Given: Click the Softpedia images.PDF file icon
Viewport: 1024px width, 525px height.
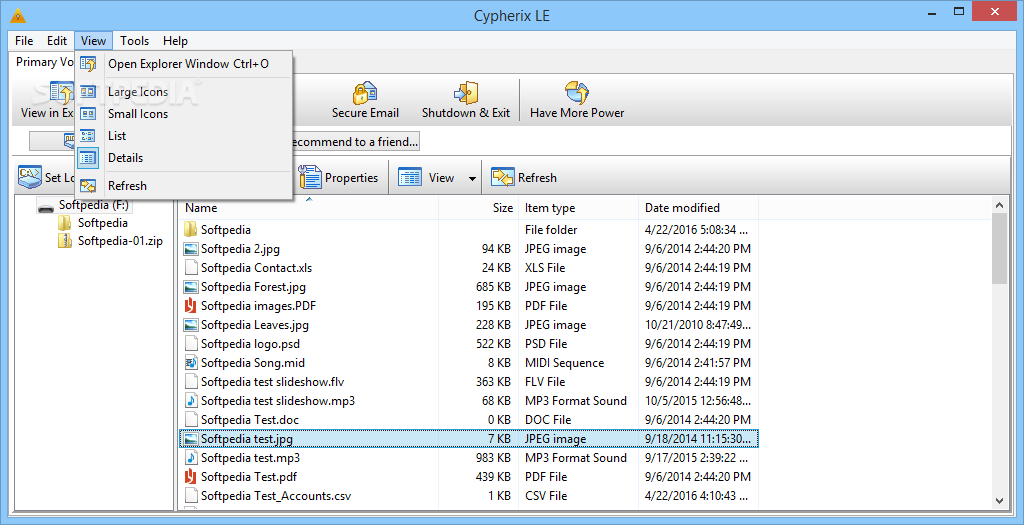Looking at the screenshot, I should [x=191, y=306].
